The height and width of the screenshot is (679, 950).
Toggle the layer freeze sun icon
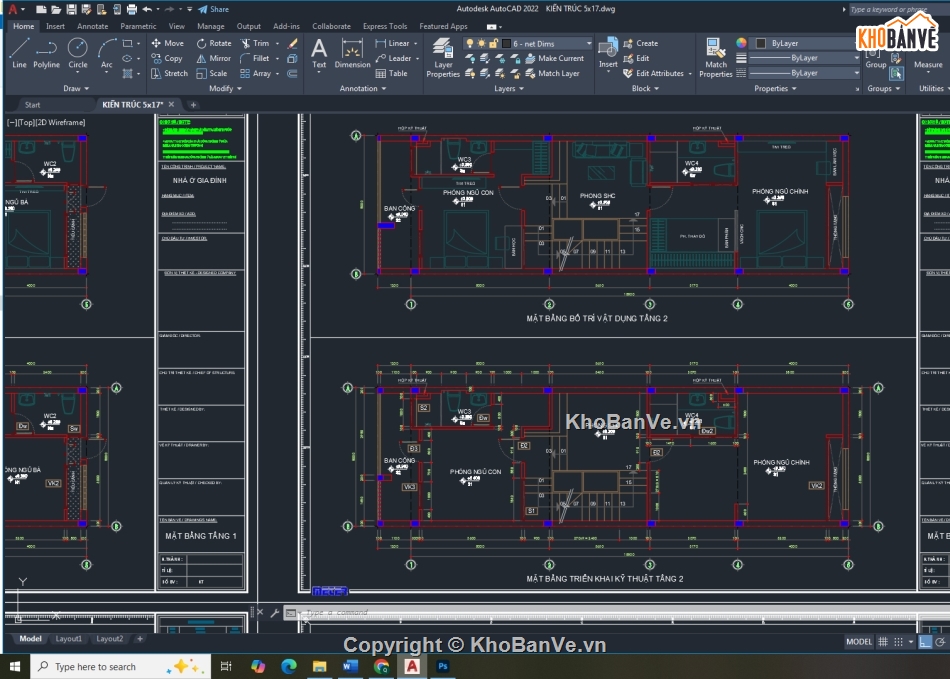coord(481,43)
